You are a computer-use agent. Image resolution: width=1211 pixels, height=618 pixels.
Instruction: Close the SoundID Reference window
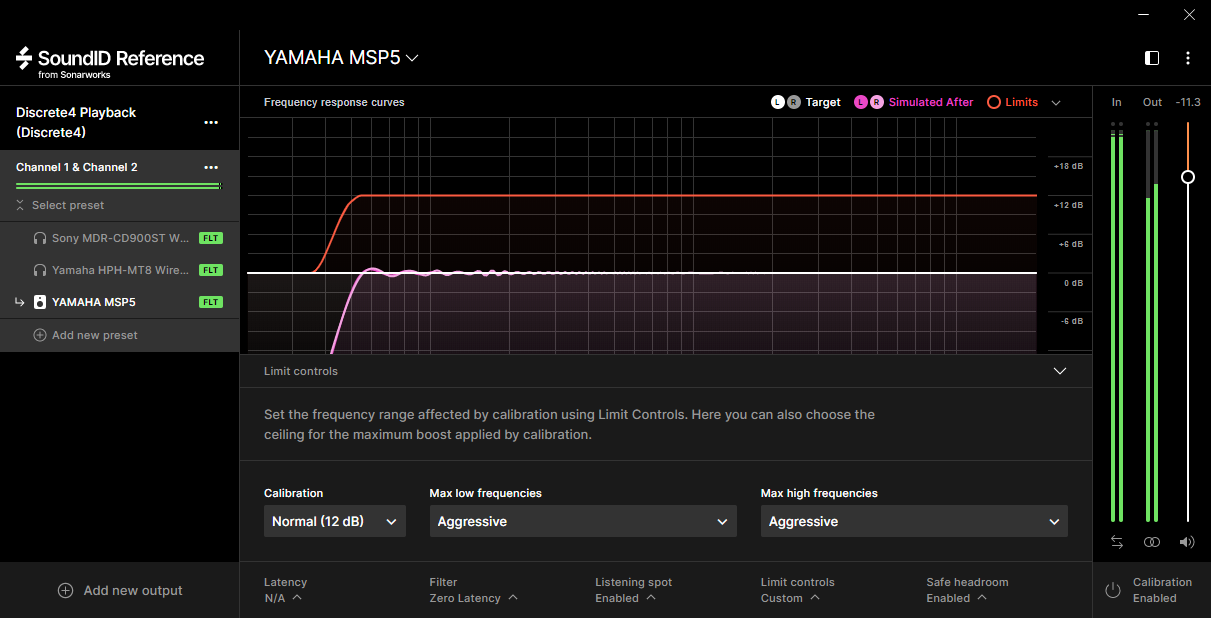tap(1188, 15)
